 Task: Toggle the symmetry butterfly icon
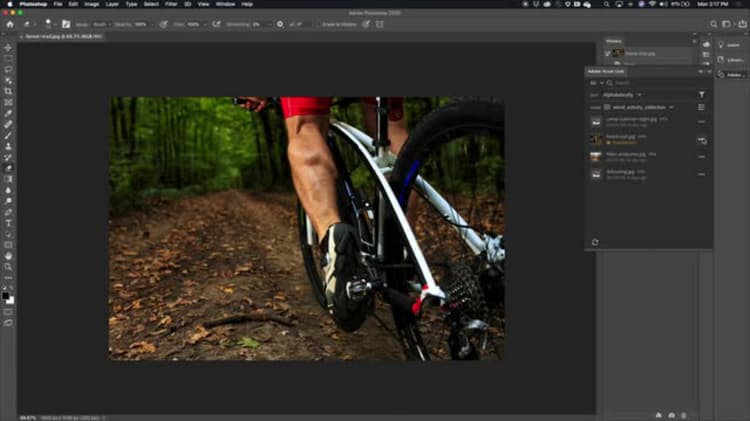coord(380,24)
